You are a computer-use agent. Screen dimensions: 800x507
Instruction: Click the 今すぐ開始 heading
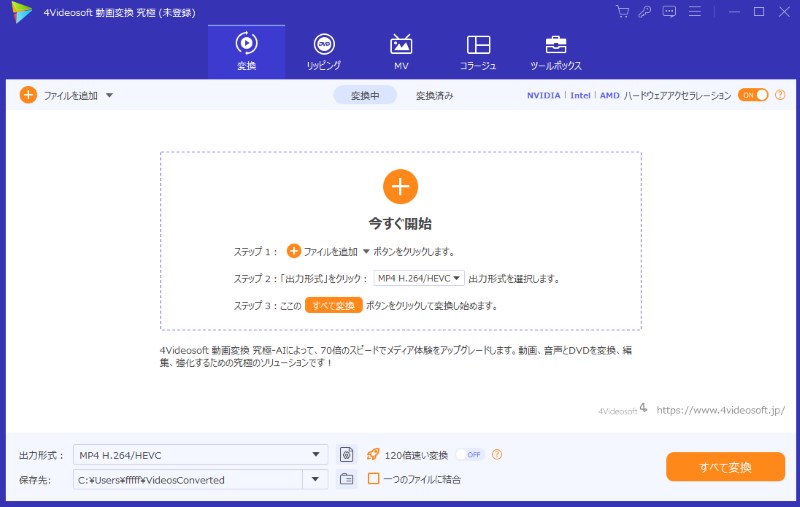point(400,223)
